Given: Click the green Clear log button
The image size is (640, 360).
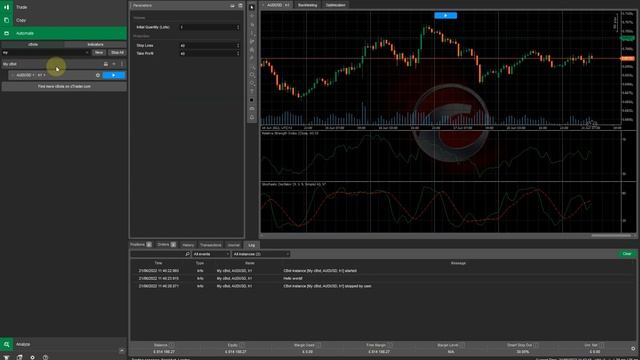Looking at the screenshot, I should tap(627, 254).
